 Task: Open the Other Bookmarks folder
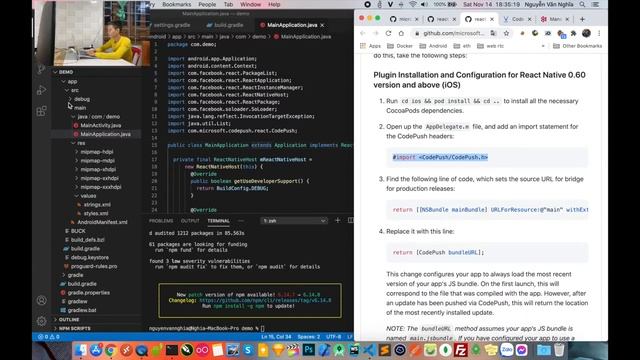(578, 46)
